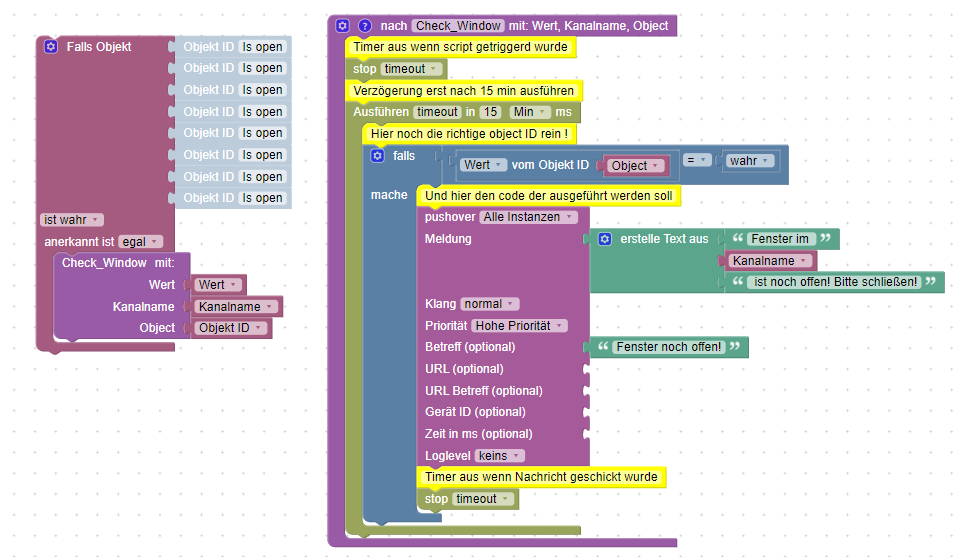Click 'Betreff (optional)' label
This screenshot has width=958, height=557.
point(470,347)
